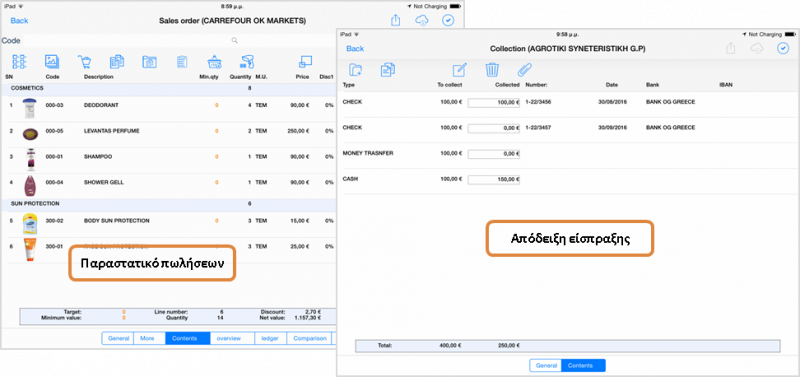Select Contents tab in Sales order
Viewport: 800px width, 377px height.
[187, 338]
